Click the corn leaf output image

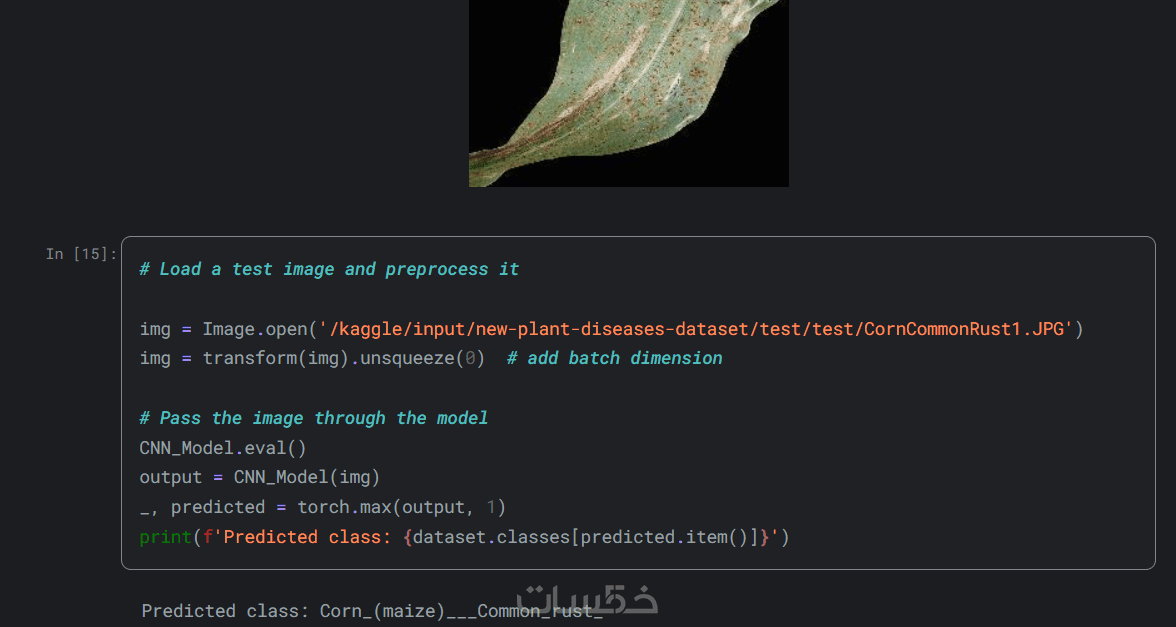tap(628, 93)
